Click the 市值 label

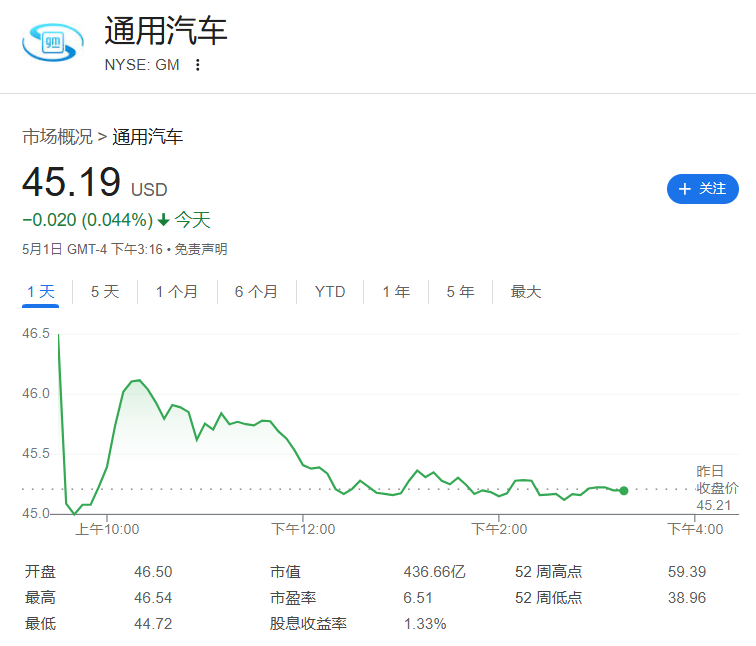(x=285, y=572)
